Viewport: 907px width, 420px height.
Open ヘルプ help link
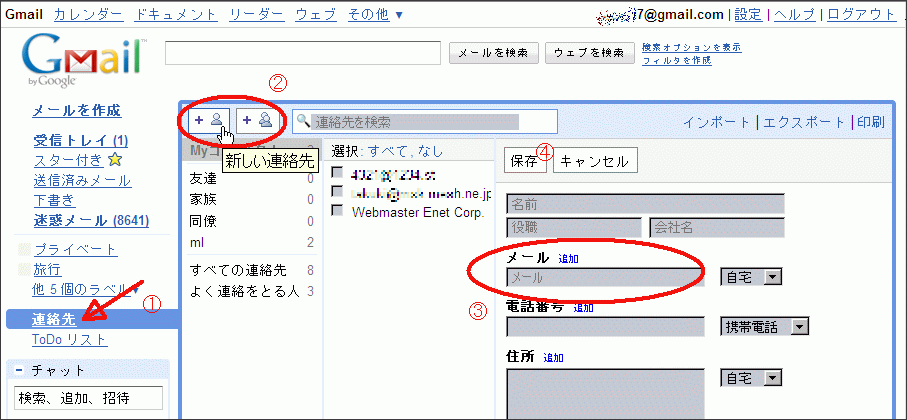click(794, 14)
